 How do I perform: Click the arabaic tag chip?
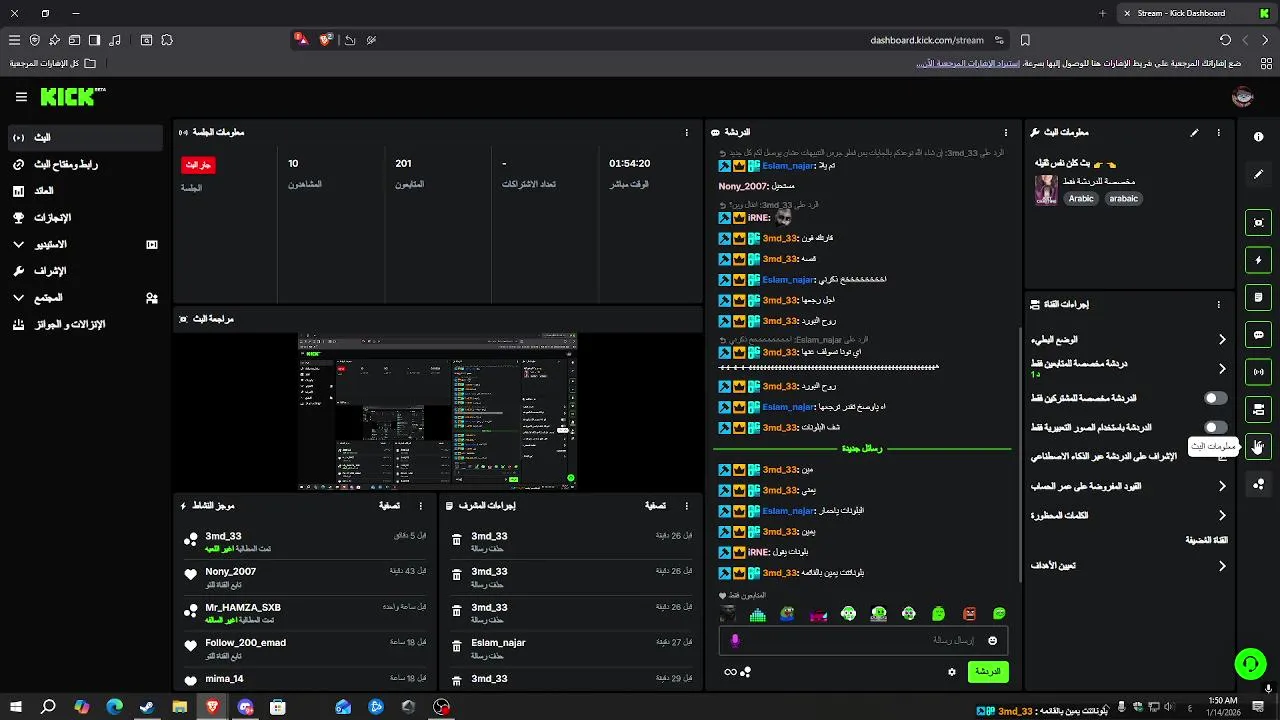pyautogui.click(x=1123, y=198)
